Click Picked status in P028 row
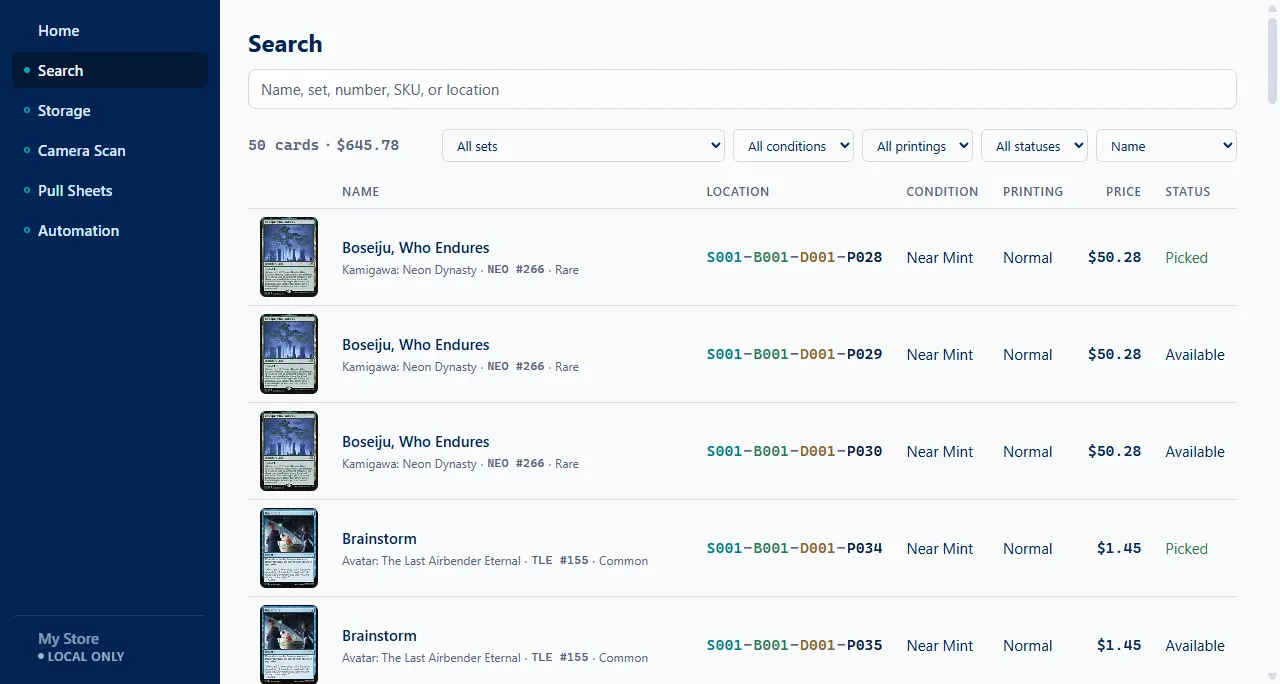This screenshot has width=1280, height=684. (x=1186, y=258)
